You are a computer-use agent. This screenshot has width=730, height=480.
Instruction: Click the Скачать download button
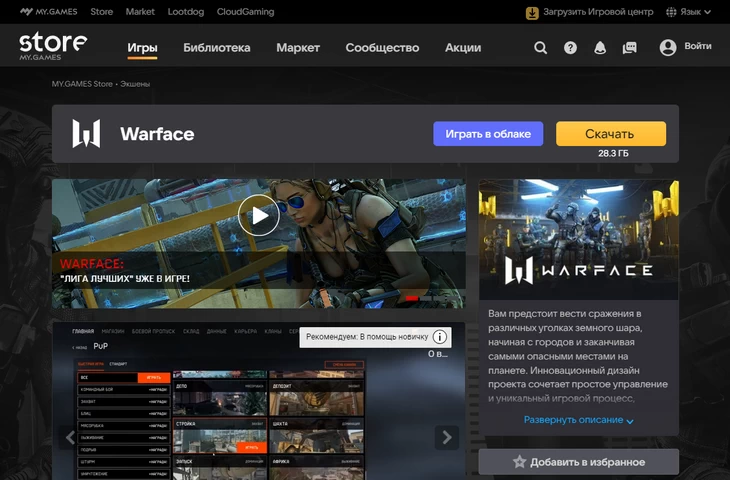tap(611, 134)
